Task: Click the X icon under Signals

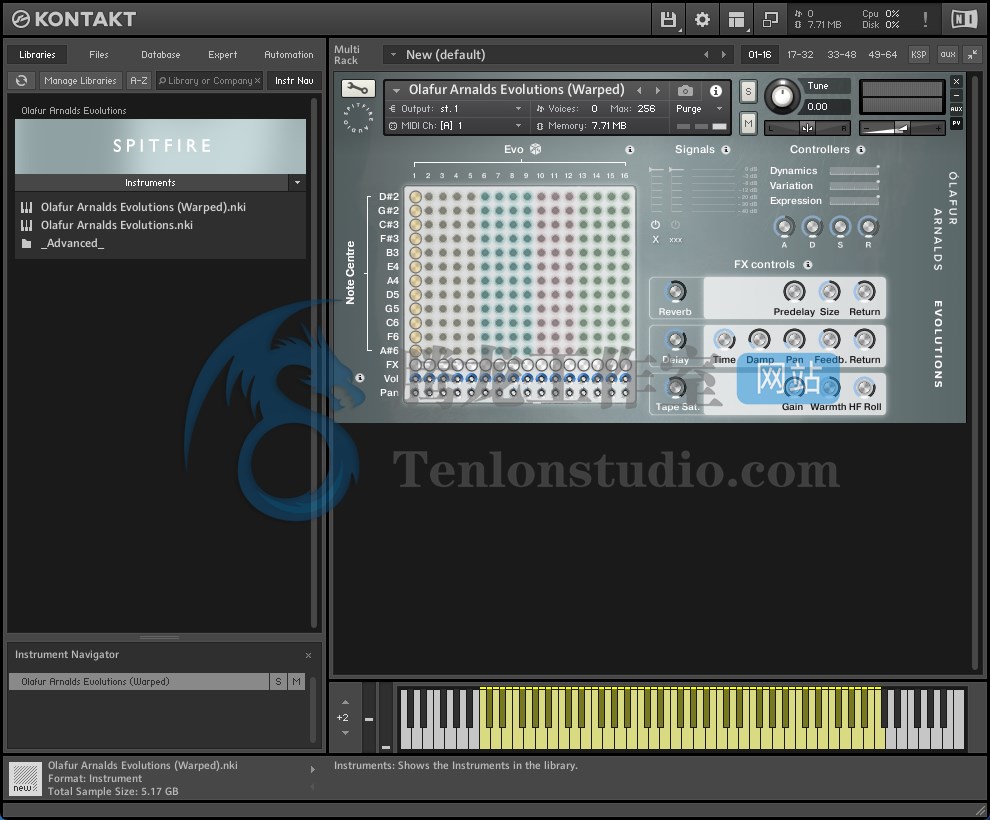Action: pos(655,240)
